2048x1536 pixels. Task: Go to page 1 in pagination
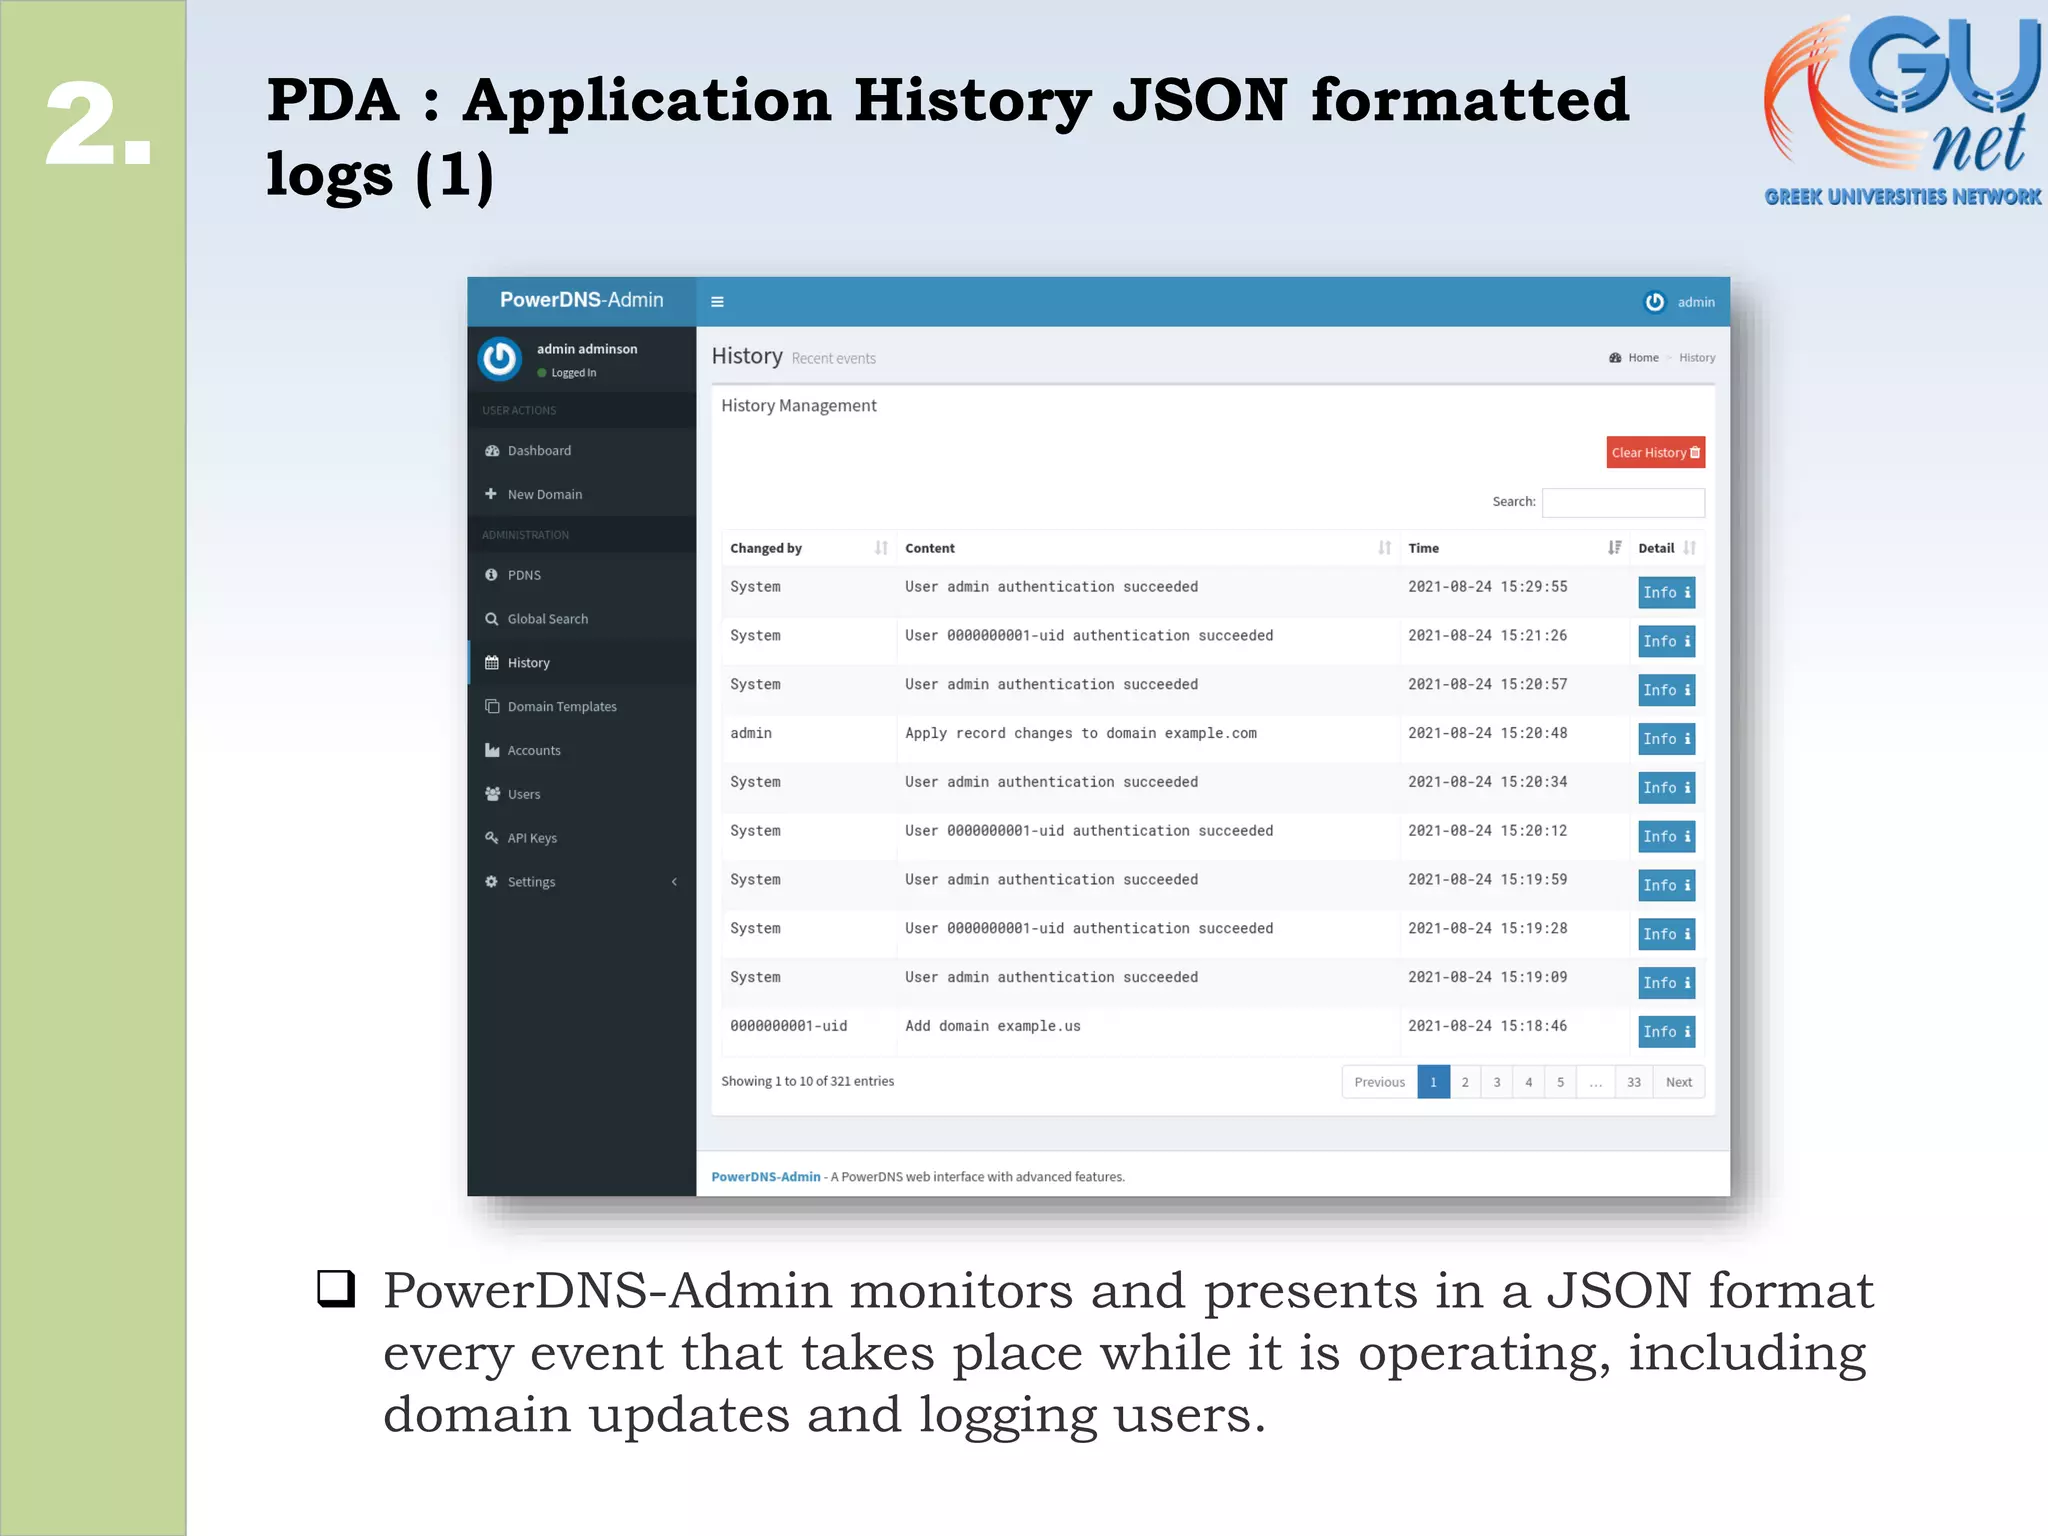pos(1433,1082)
